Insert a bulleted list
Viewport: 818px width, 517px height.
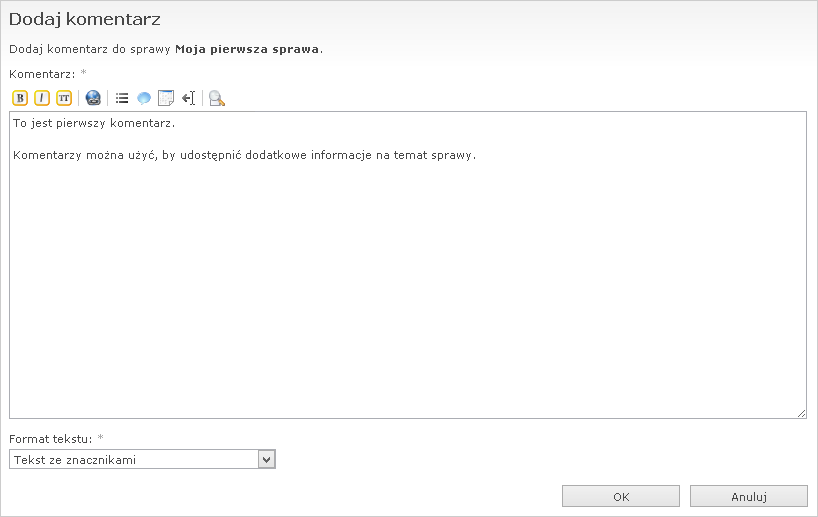[x=122, y=98]
